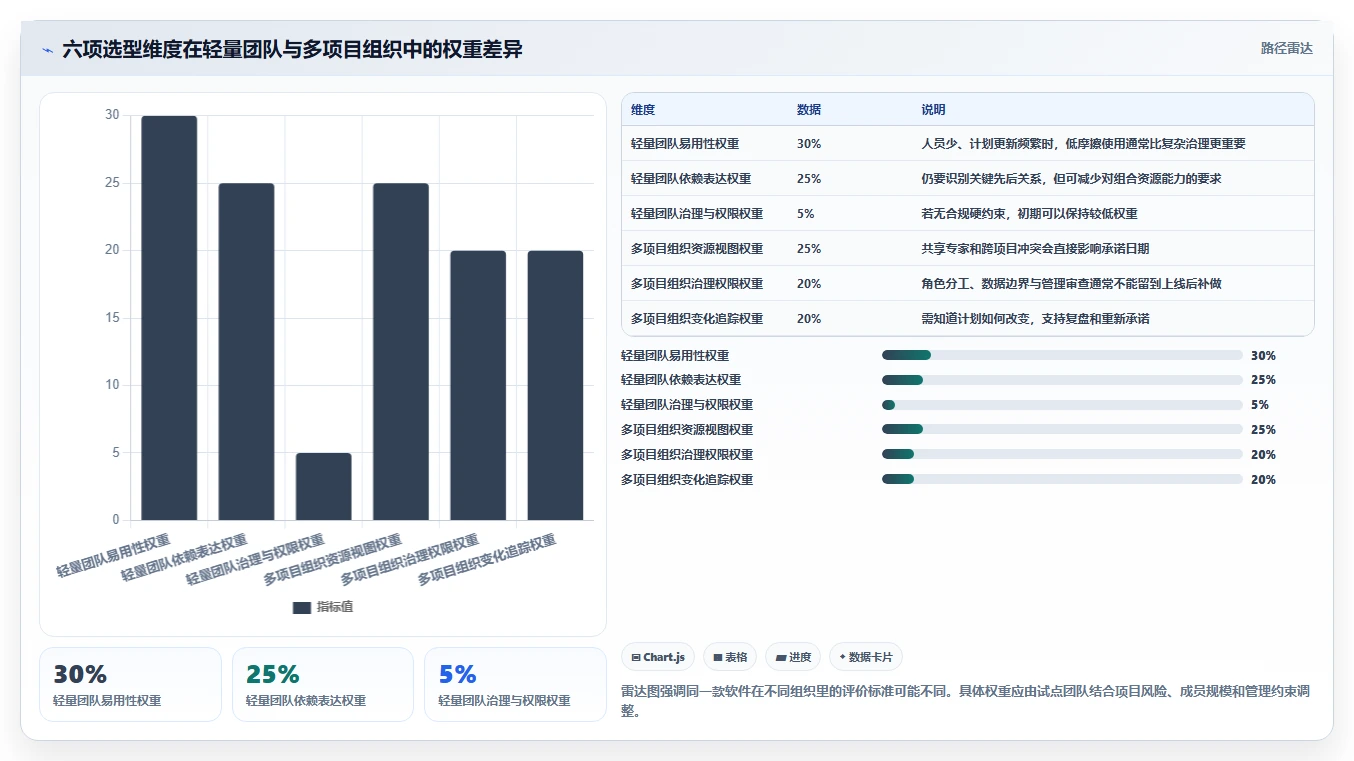
Task: Click the y-axis tick label 15
Action: click(112, 318)
